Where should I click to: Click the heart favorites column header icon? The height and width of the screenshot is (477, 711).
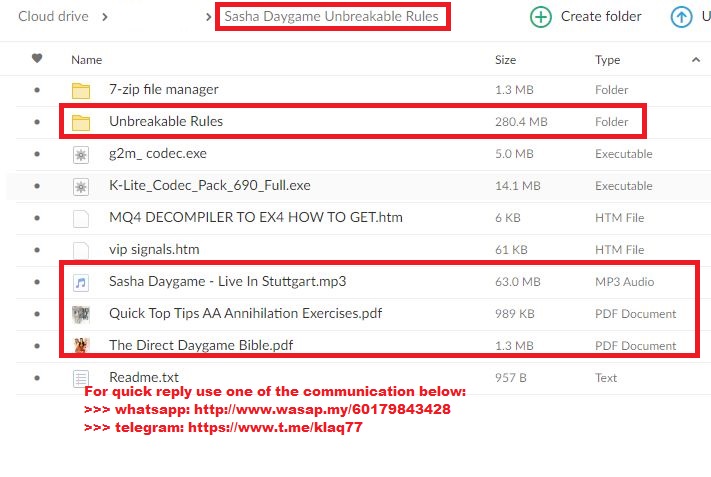coord(37,58)
